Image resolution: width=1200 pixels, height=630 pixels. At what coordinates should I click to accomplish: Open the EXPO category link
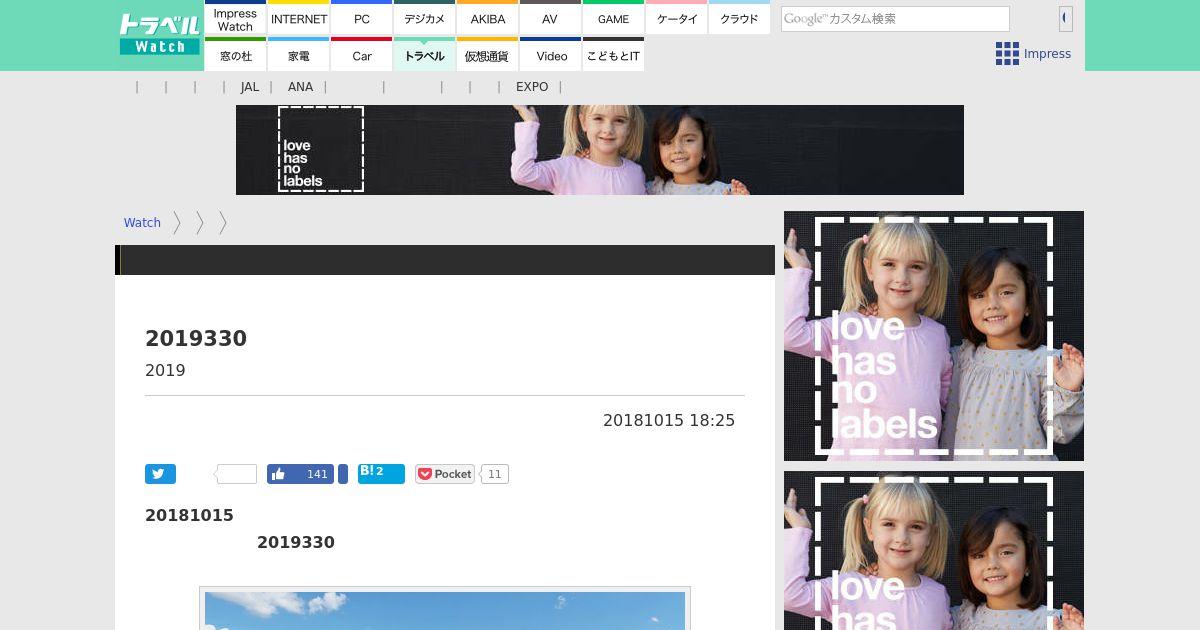coord(532,87)
